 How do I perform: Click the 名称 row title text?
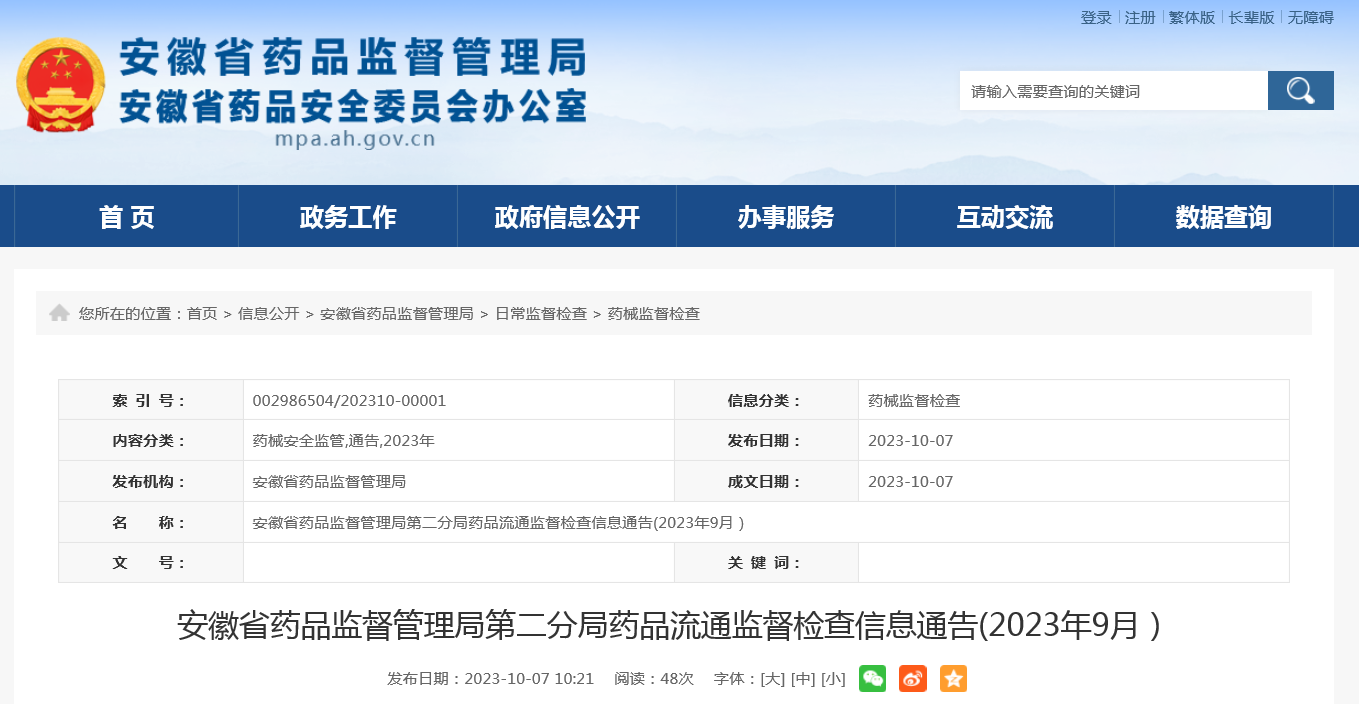(498, 522)
